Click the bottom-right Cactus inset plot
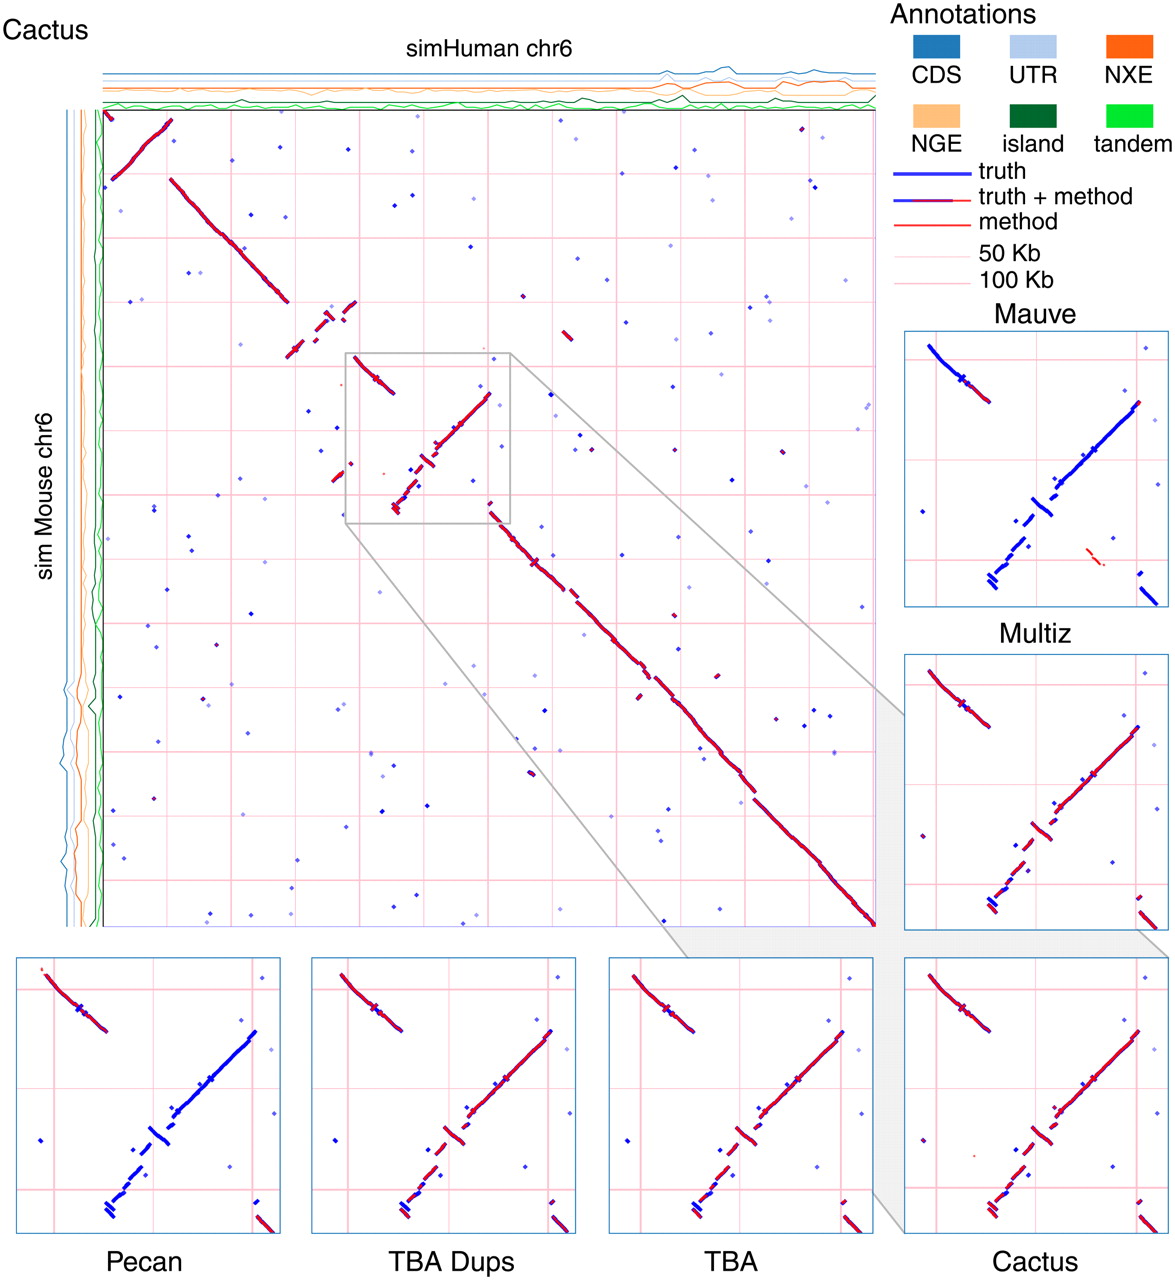The height and width of the screenshot is (1280, 1175). [1036, 1095]
